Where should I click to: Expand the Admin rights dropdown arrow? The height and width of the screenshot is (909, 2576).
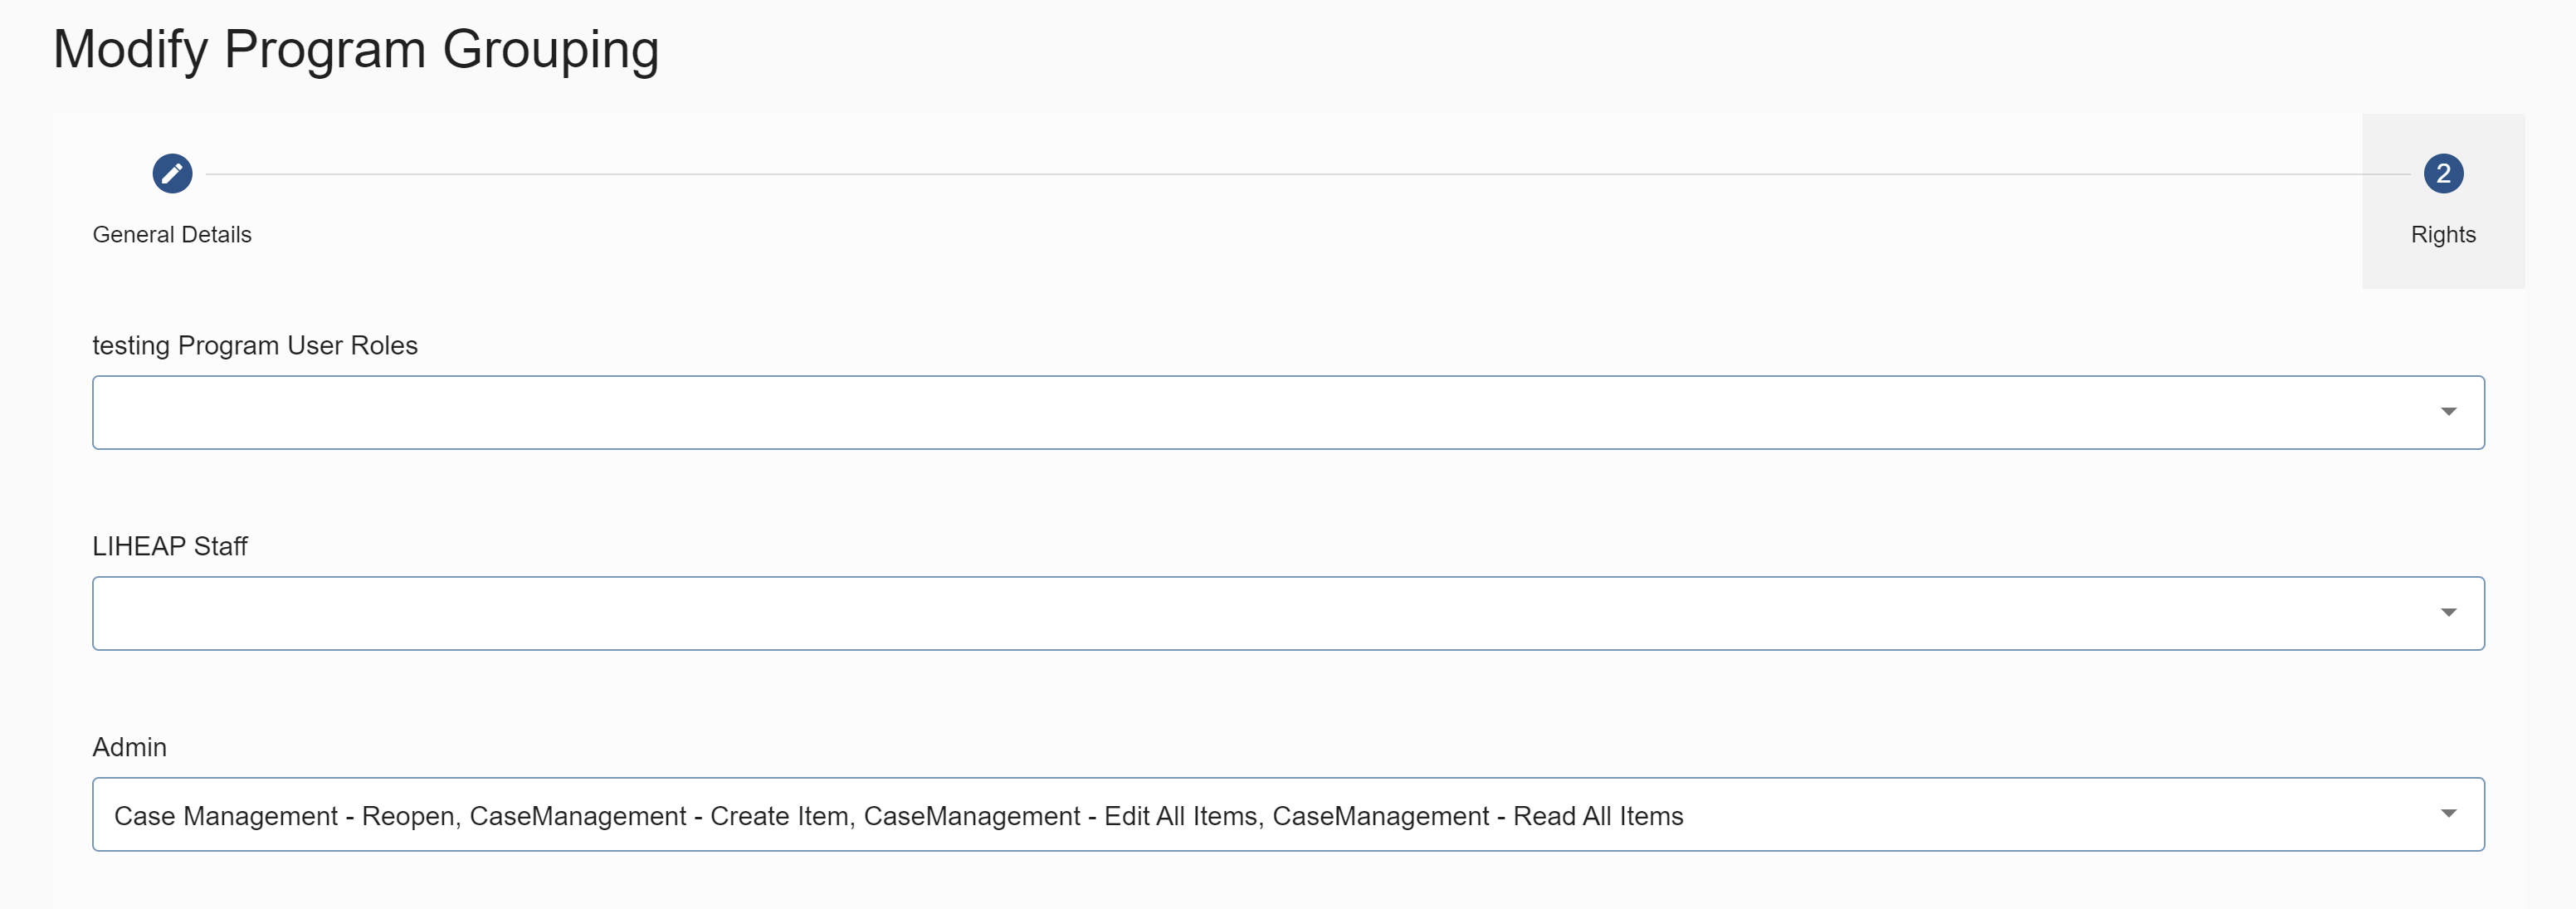click(2448, 814)
